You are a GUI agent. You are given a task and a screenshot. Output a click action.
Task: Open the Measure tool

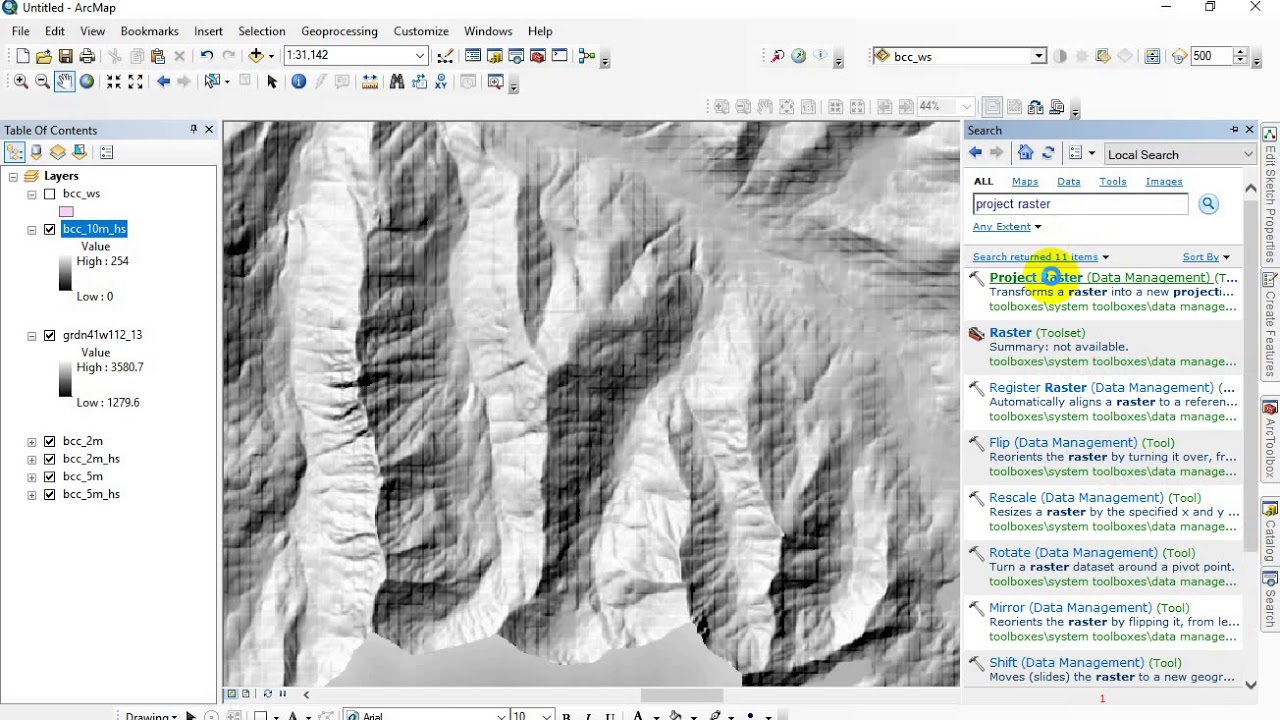tap(370, 82)
